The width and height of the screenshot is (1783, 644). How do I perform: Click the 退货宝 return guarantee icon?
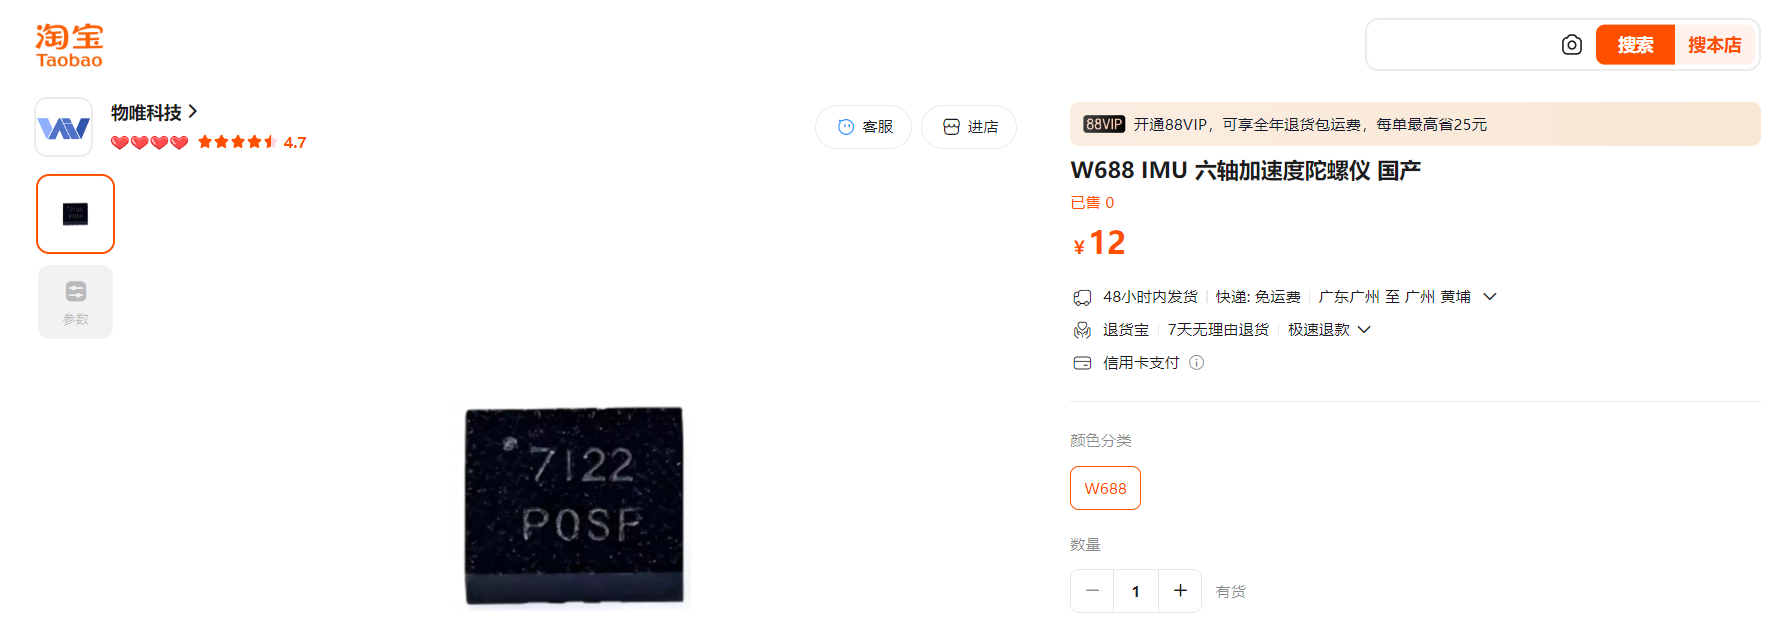[1082, 330]
